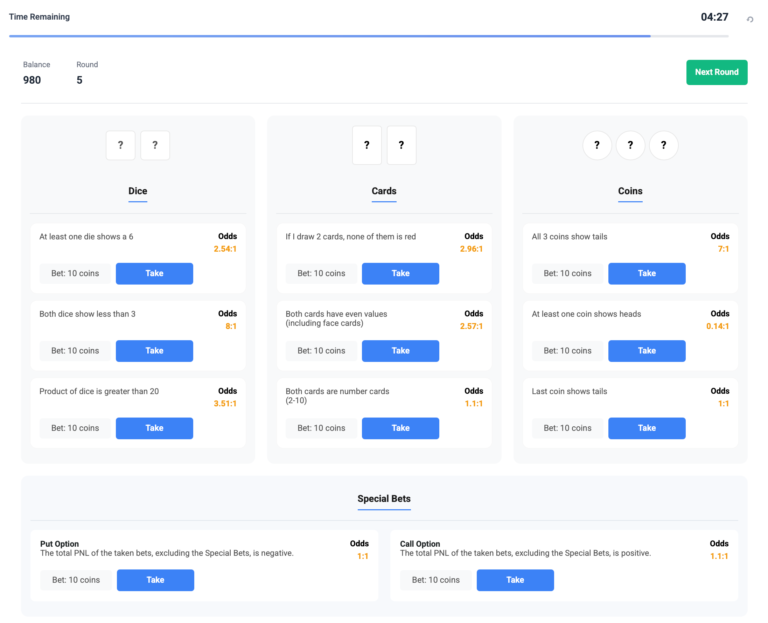Click bet amount field for 'Both cards have even values'
Screen dimensions: 768x623
(x=321, y=351)
